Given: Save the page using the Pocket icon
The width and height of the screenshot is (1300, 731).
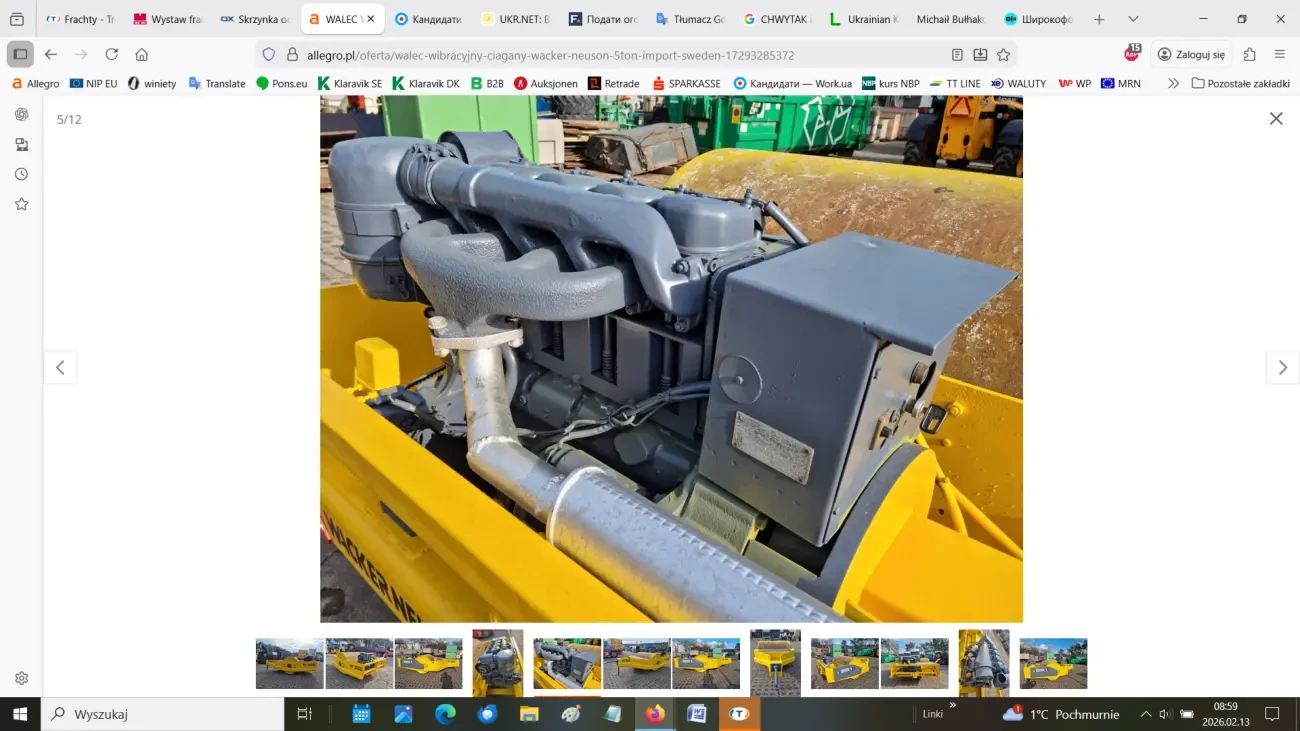Looking at the screenshot, I should click(x=980, y=54).
